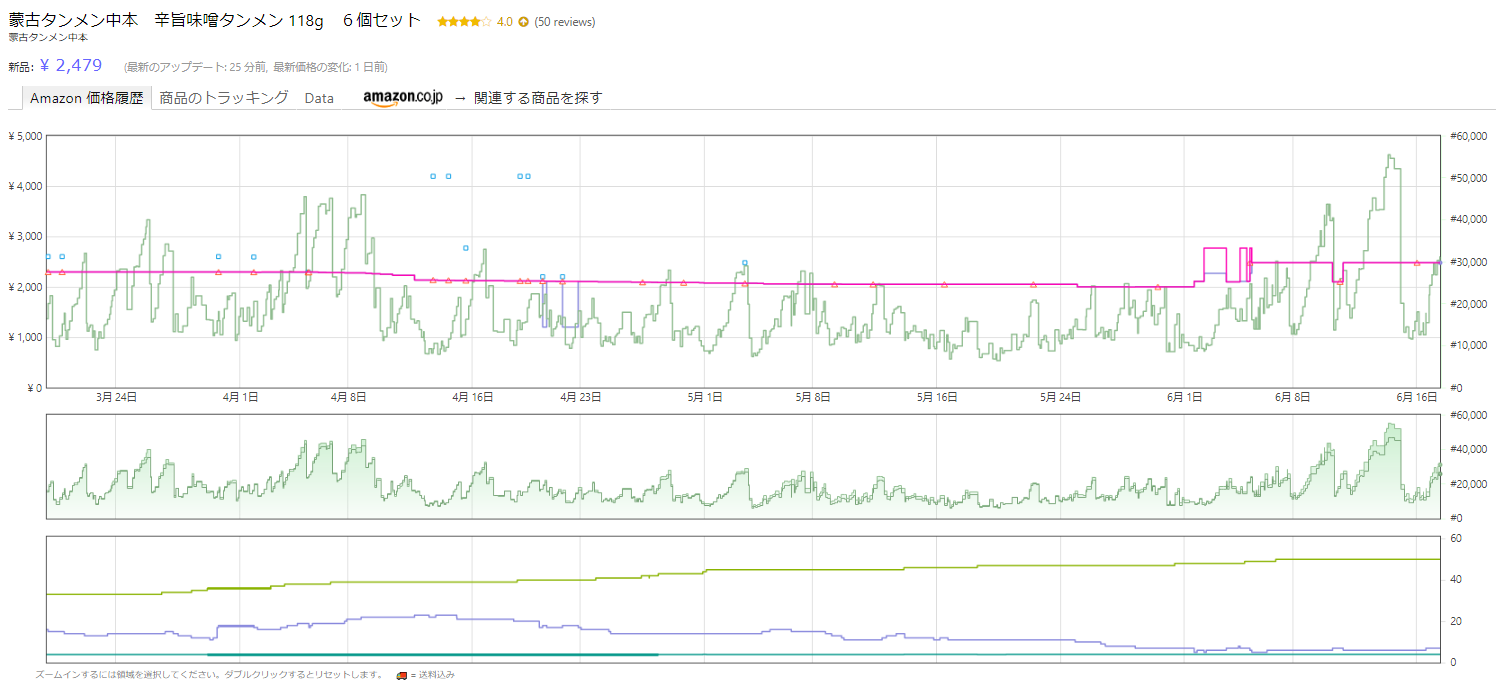The width and height of the screenshot is (1496, 680).
Task: Click the thick teal line segment in bottom chart
Action: [x=432, y=655]
